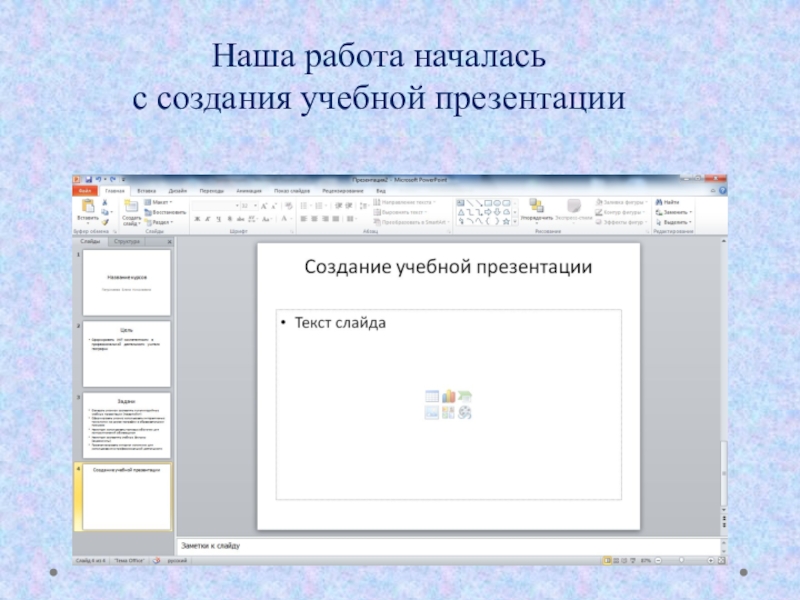Click the Экспресс-стили (Quick Styles) icon
This screenshot has width=800, height=600.
coord(574,207)
